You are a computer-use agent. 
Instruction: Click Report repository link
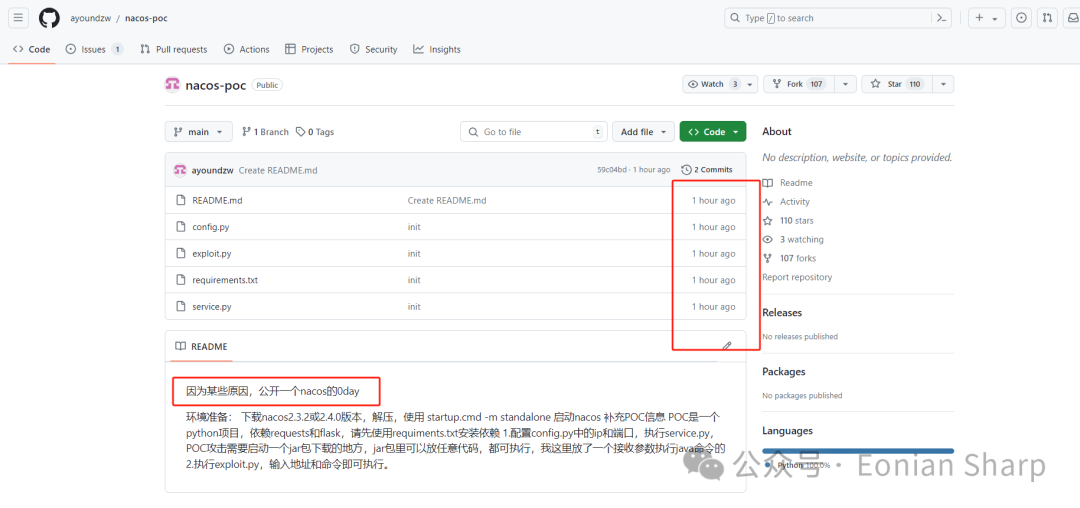click(797, 277)
